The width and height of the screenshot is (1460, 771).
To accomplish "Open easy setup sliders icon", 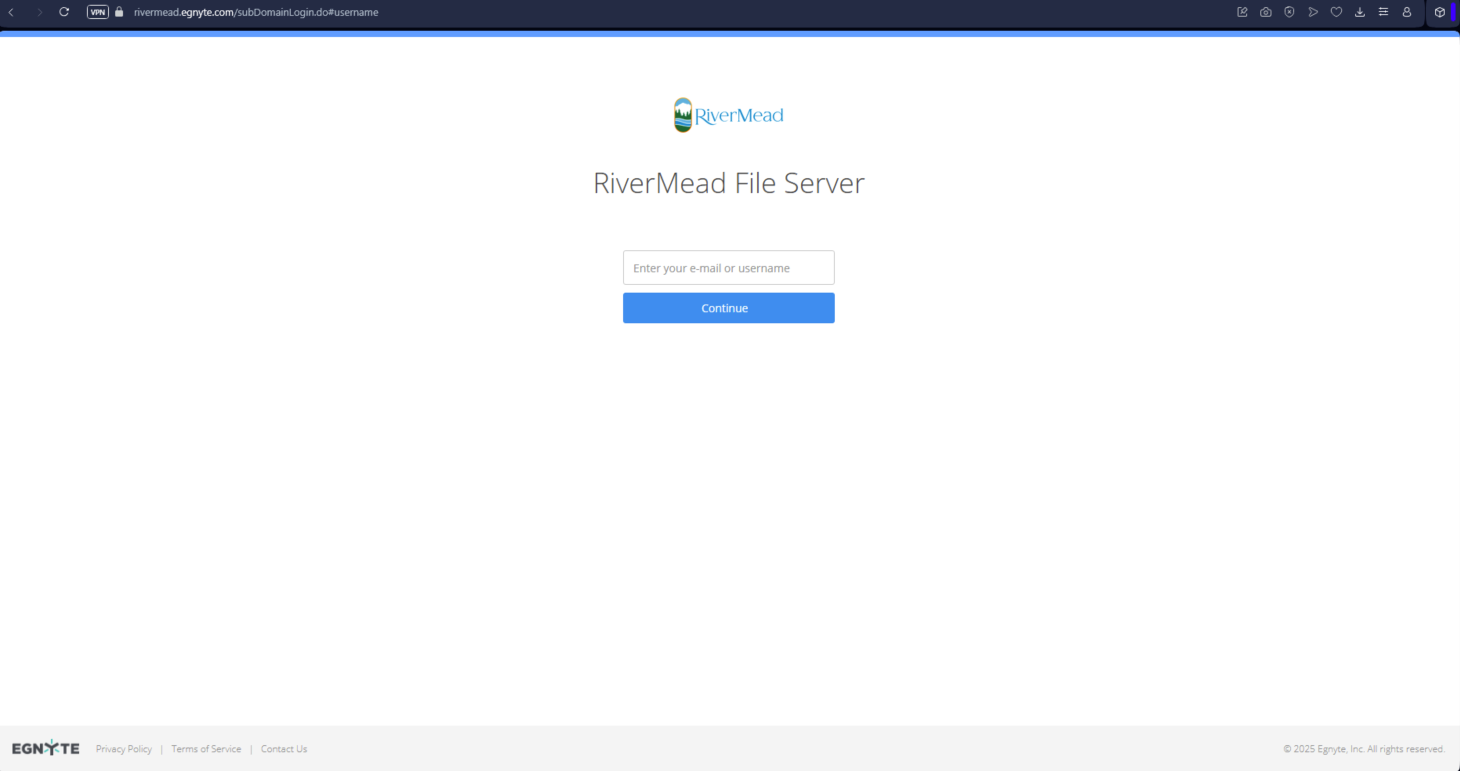I will [1383, 12].
